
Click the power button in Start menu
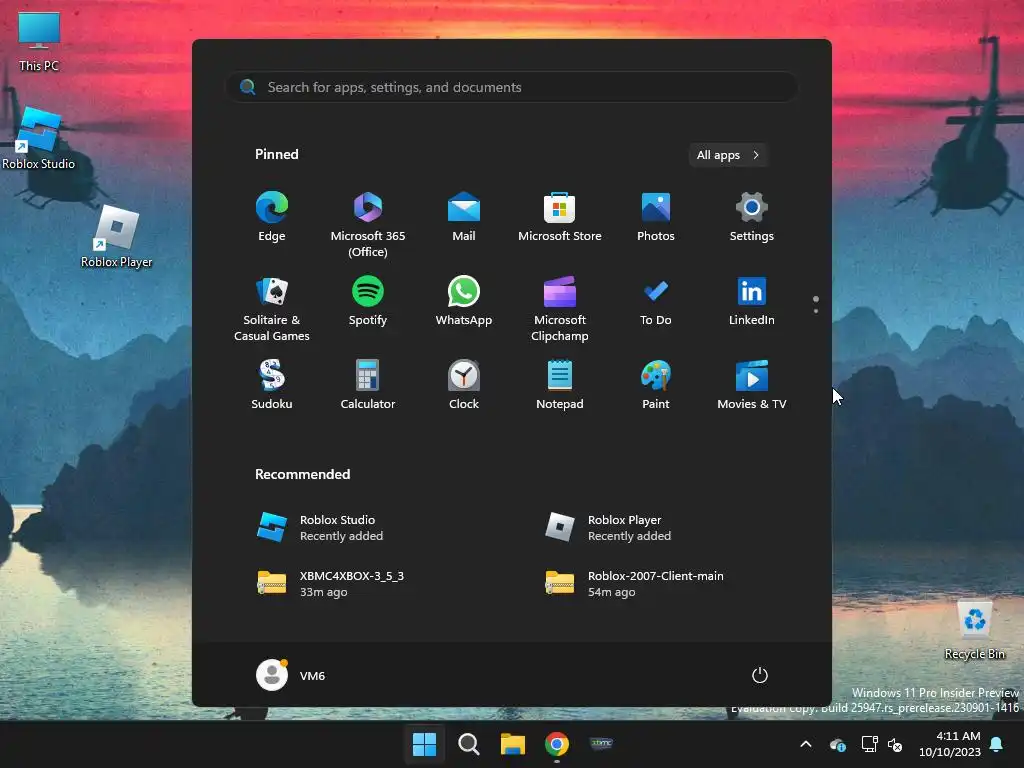tap(760, 675)
